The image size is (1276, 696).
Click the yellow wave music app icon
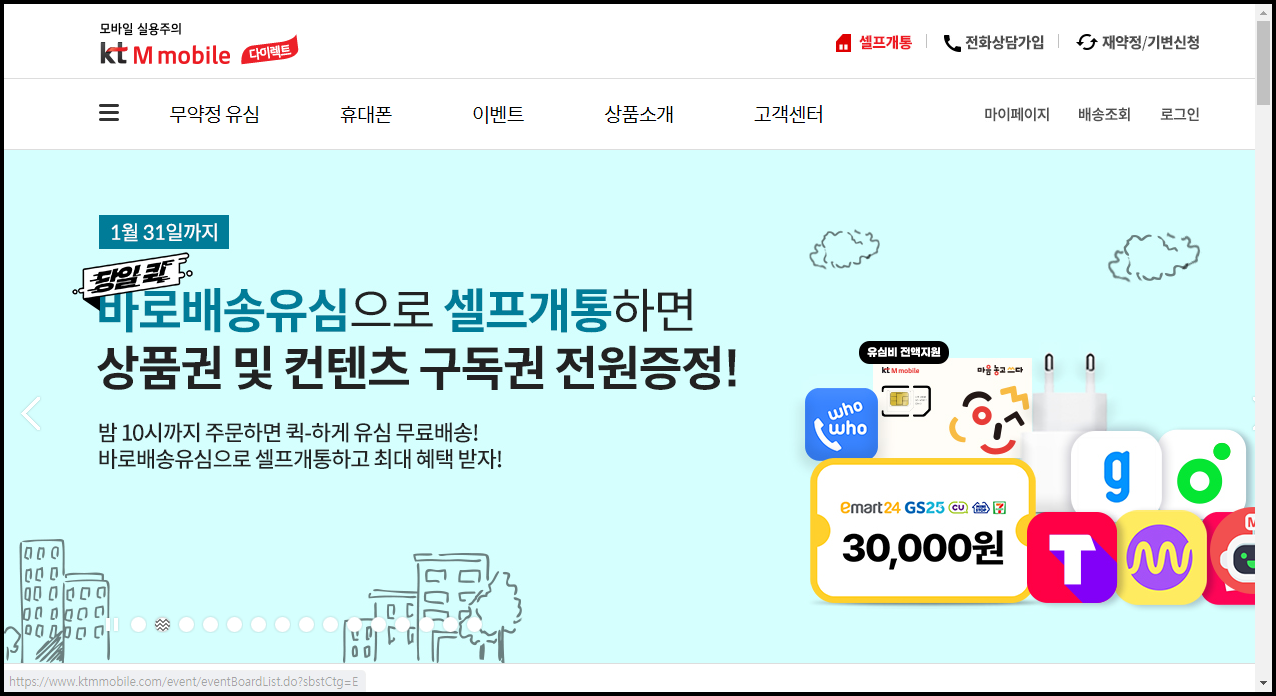(x=1161, y=557)
